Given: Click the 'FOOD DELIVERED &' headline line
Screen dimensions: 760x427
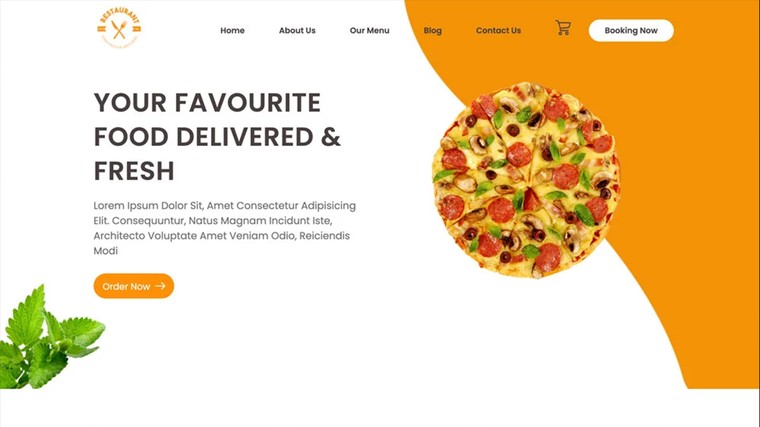Looking at the screenshot, I should pos(217,137).
